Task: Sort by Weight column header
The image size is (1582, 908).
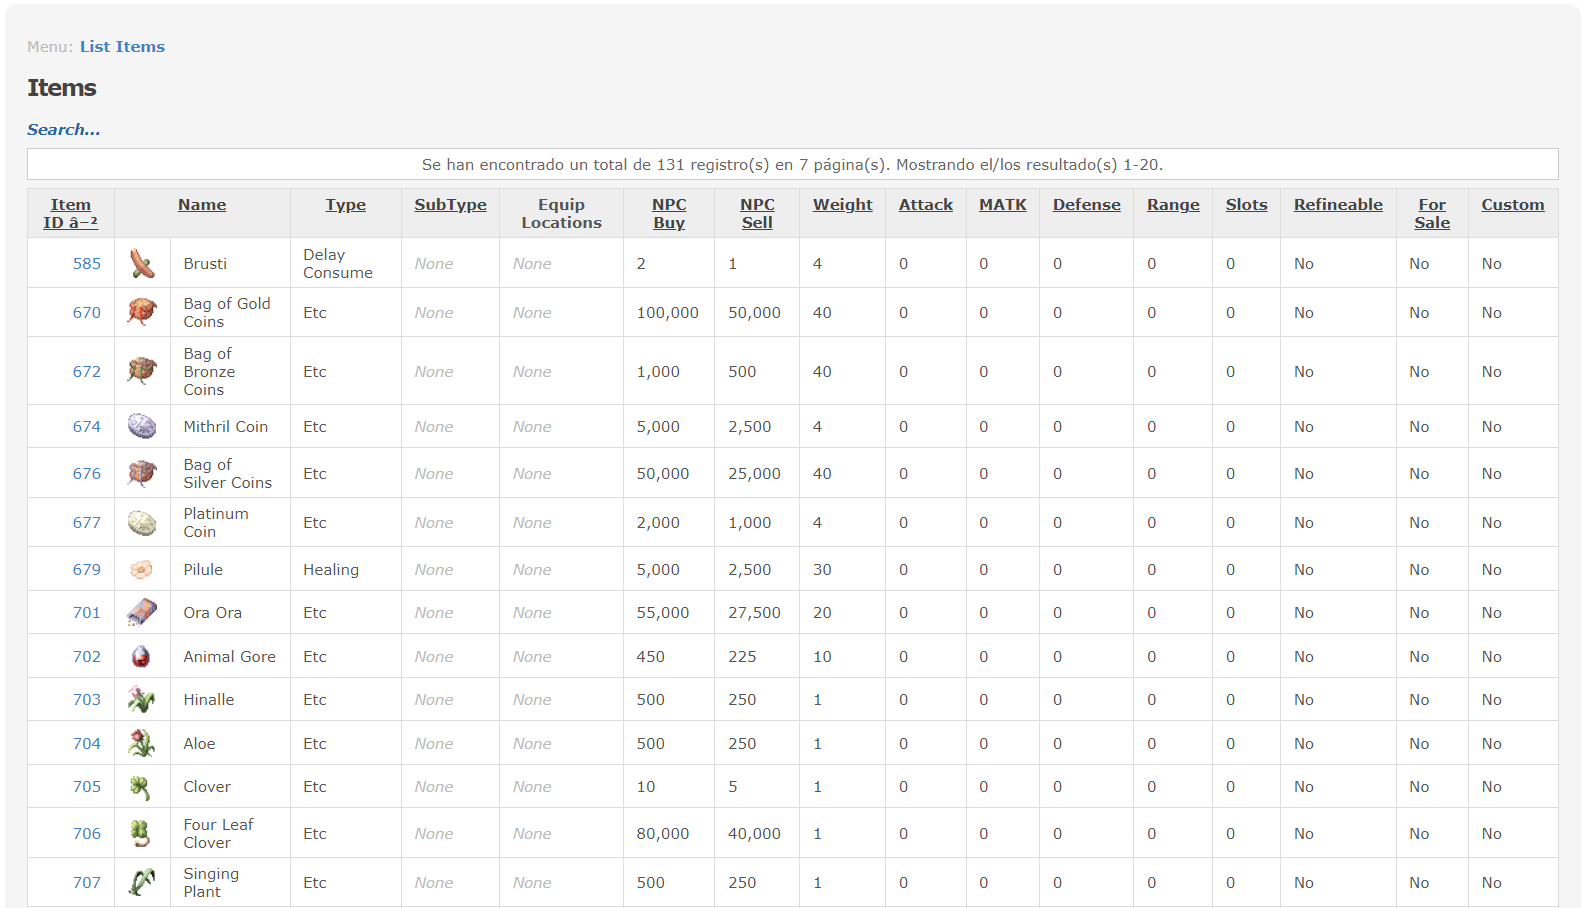Action: [842, 204]
